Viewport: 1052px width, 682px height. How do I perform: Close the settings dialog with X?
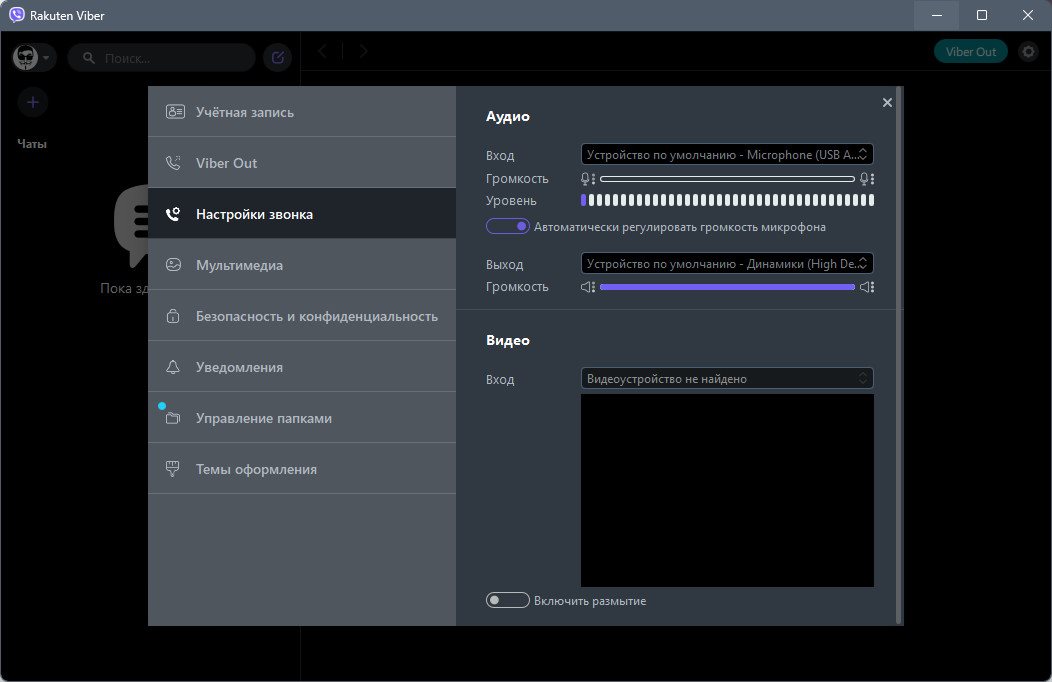(887, 103)
